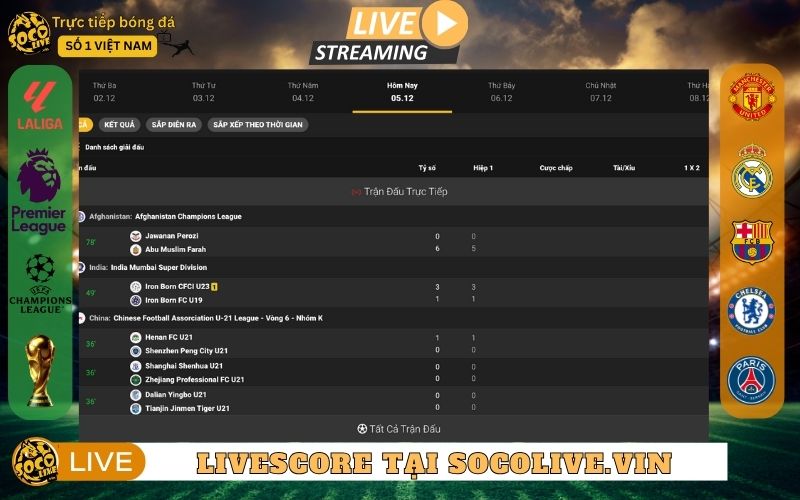800x500 pixels.
Task: Click the LaLiga logo in the left sidebar
Action: tap(39, 106)
